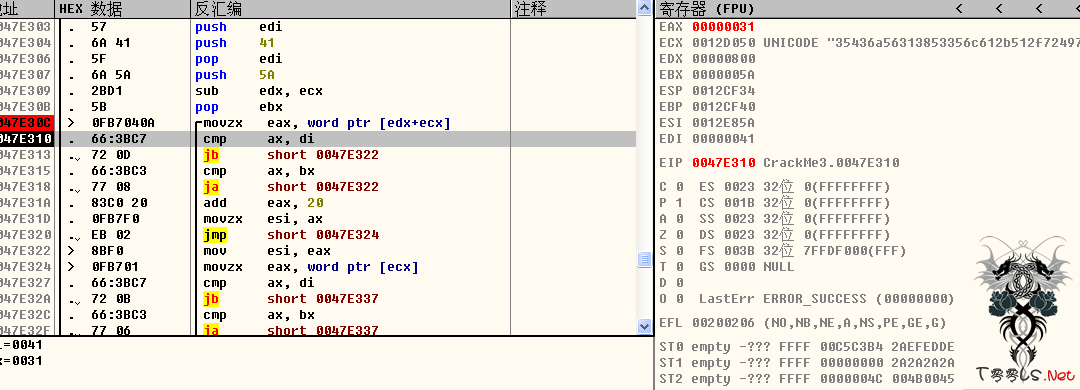
Task: Click the current EIP address 047E310 in listing
Action: [26, 138]
